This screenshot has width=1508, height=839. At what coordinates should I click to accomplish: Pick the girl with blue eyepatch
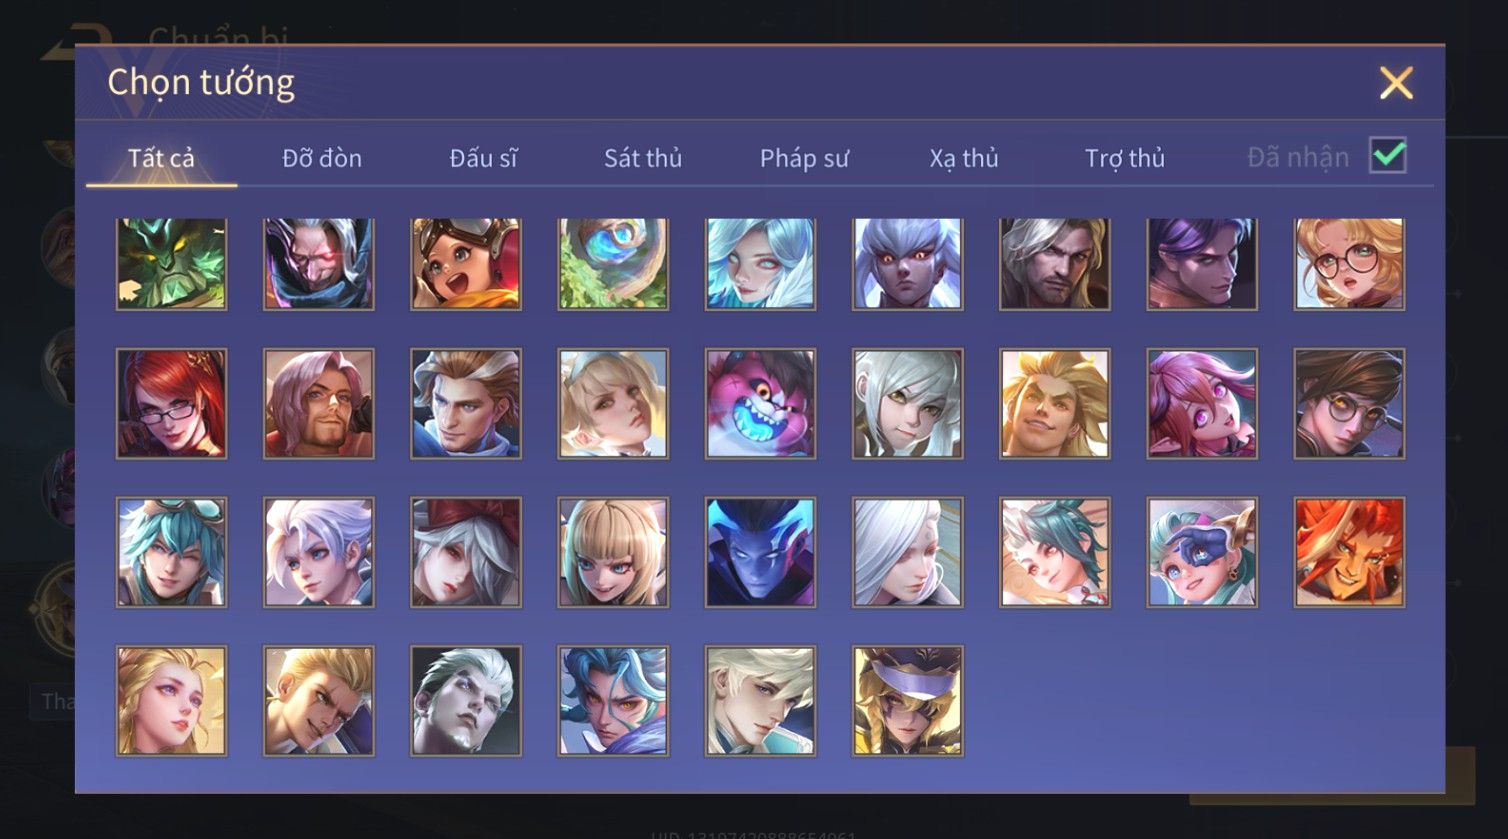(1202, 552)
